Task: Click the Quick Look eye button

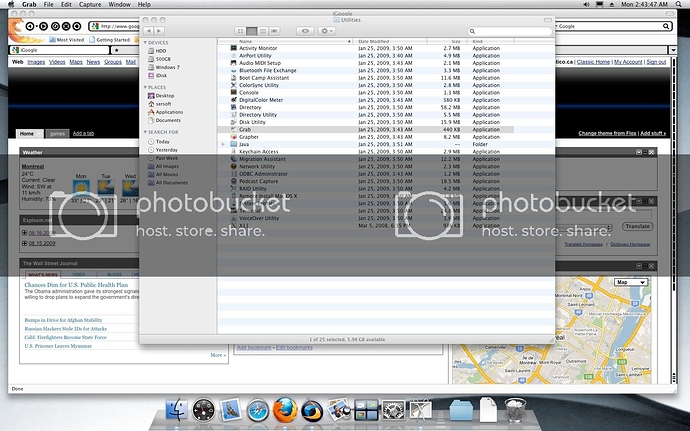Action: click(305, 31)
